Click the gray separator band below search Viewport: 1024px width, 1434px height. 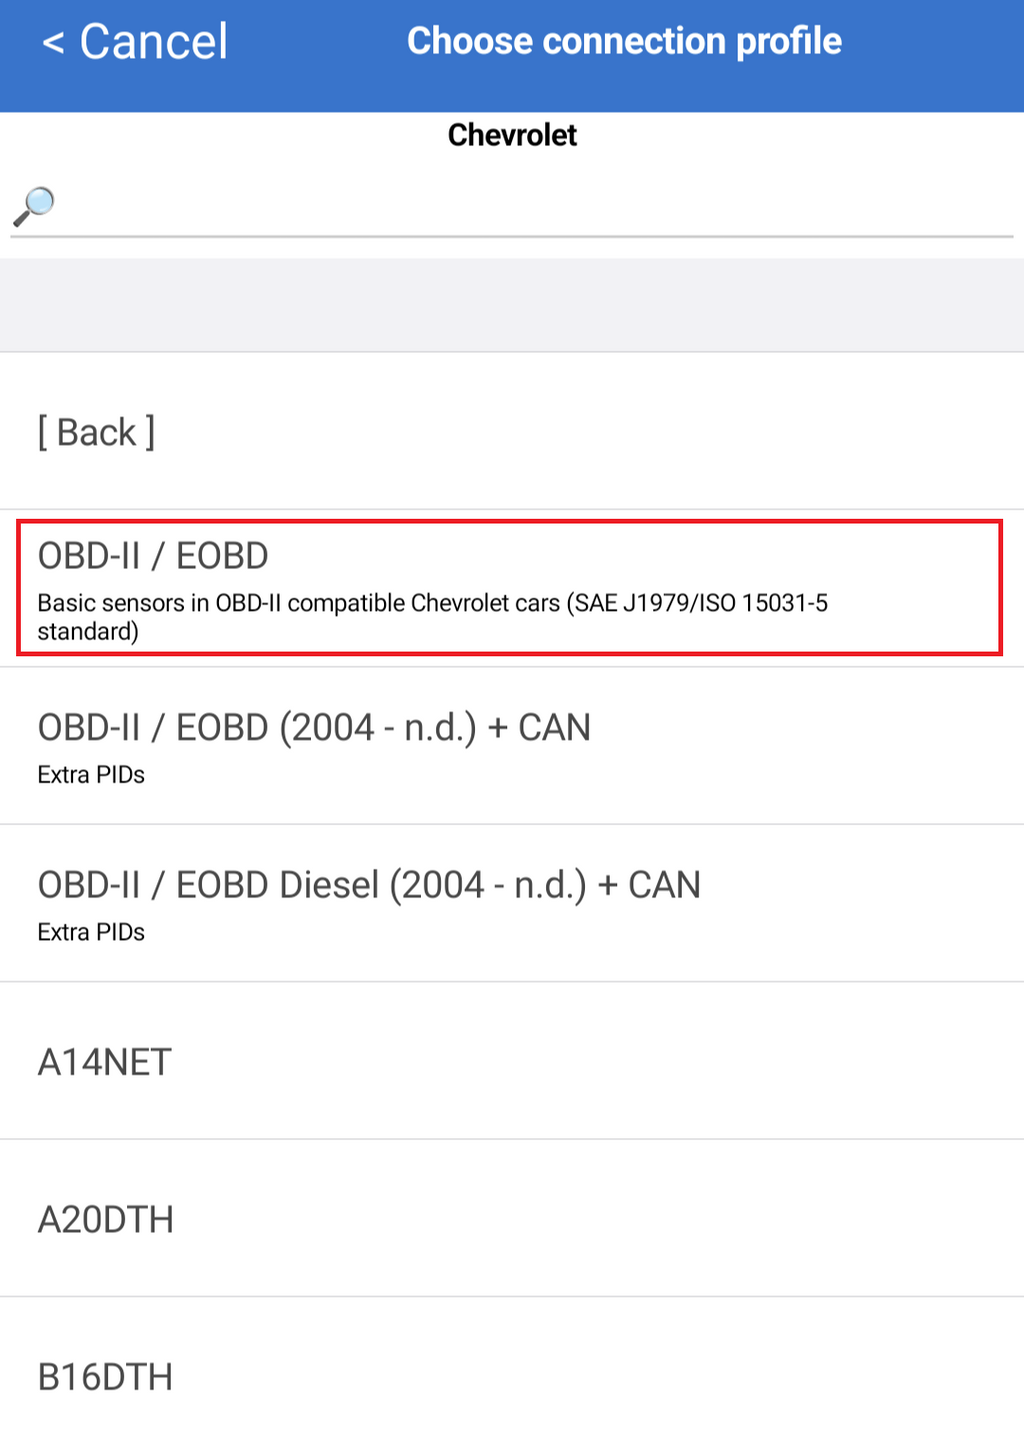tap(512, 305)
